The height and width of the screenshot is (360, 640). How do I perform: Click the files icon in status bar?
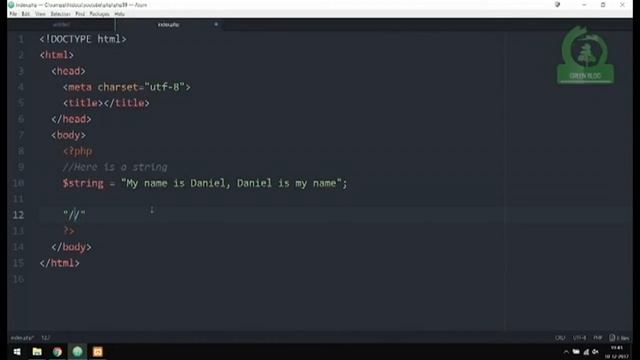[x=619, y=338]
